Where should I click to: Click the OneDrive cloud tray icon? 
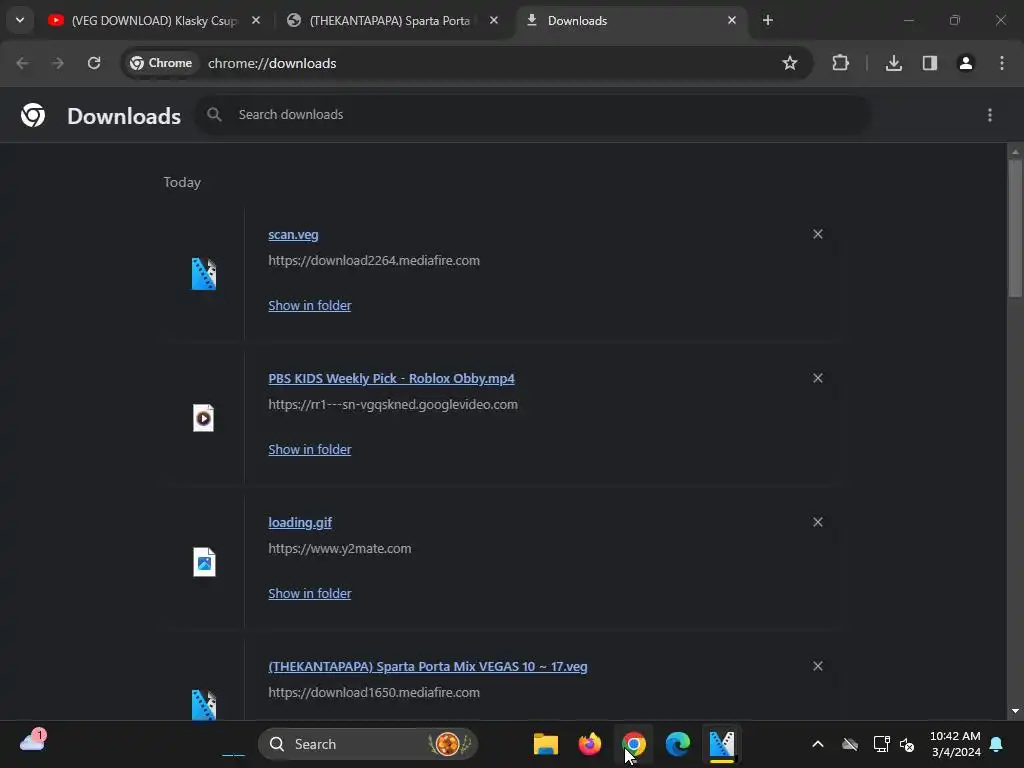click(x=850, y=744)
